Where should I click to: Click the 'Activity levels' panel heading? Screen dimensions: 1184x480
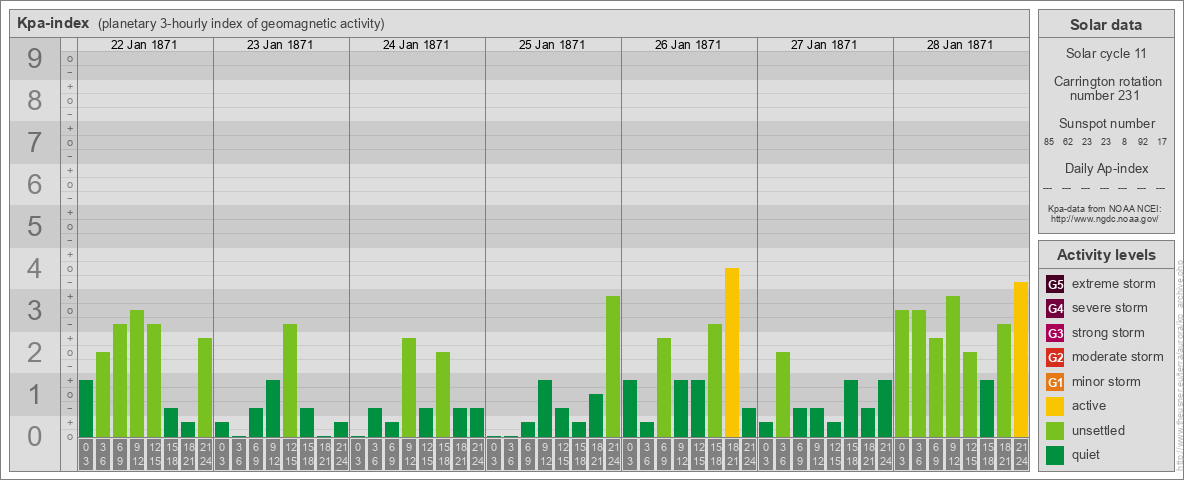(x=1106, y=255)
